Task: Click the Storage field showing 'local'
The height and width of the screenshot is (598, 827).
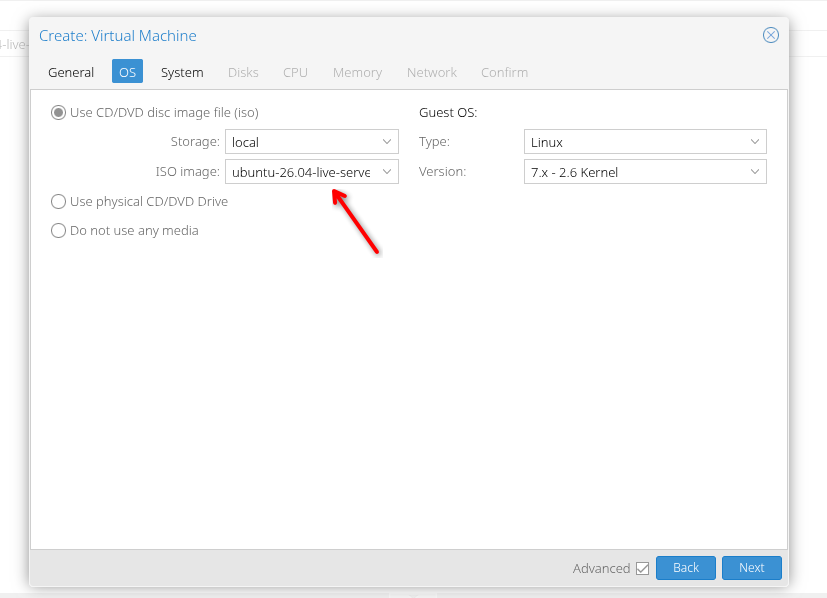Action: coord(312,142)
